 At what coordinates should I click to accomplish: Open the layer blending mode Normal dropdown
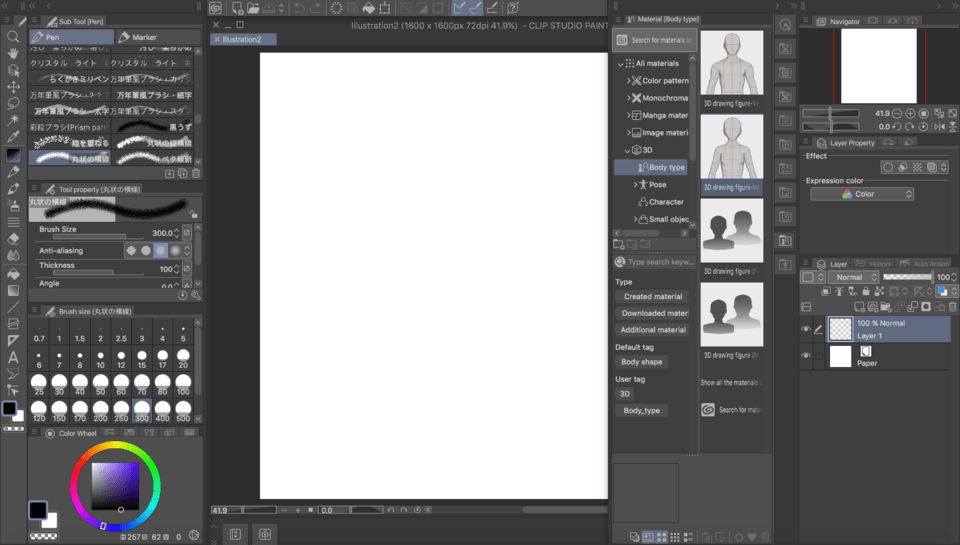tap(855, 277)
